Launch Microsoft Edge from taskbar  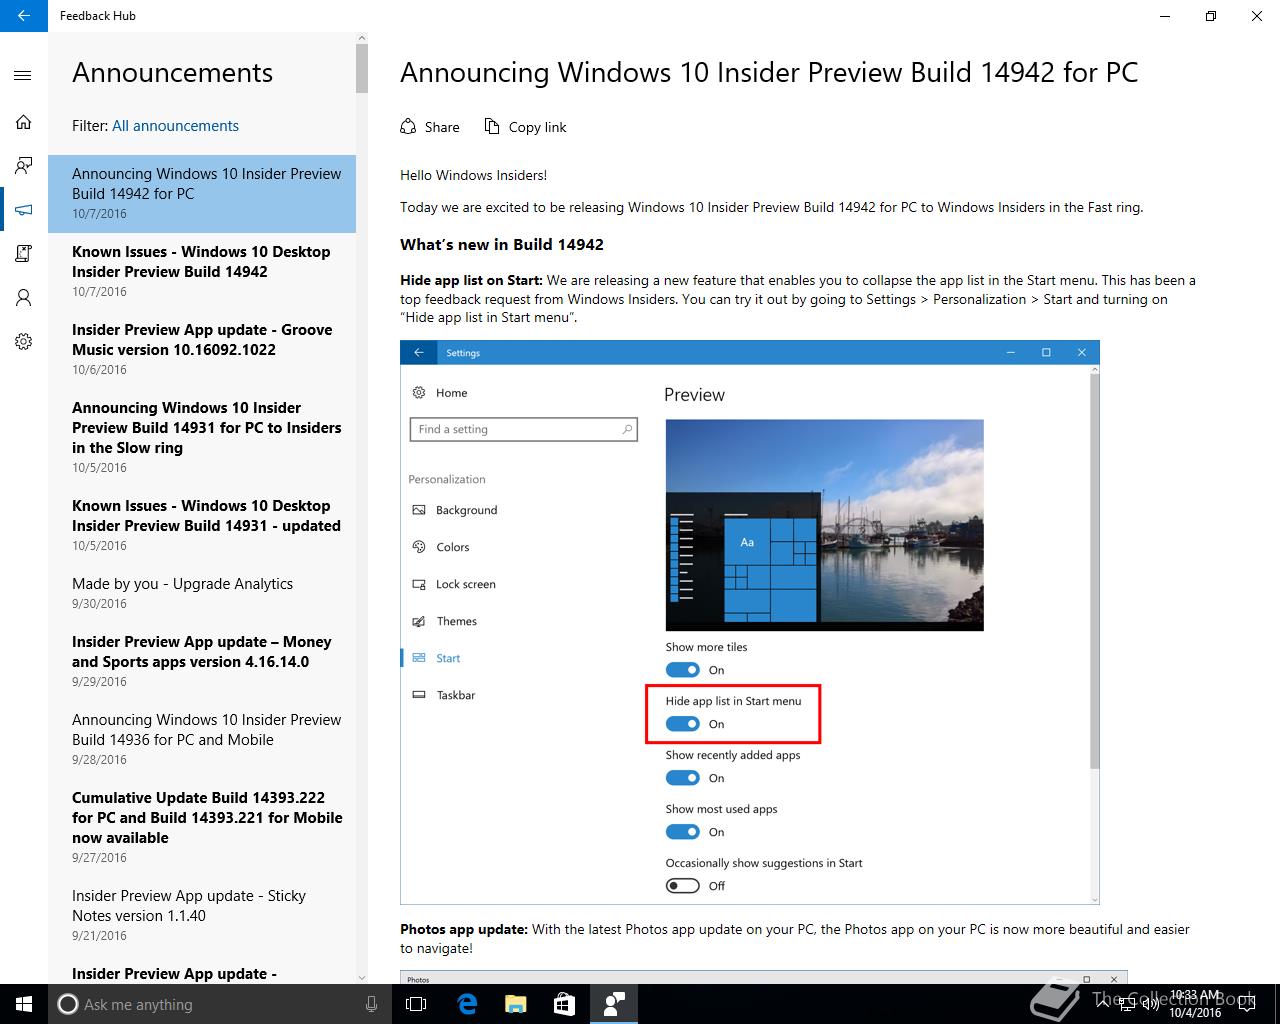point(467,1004)
